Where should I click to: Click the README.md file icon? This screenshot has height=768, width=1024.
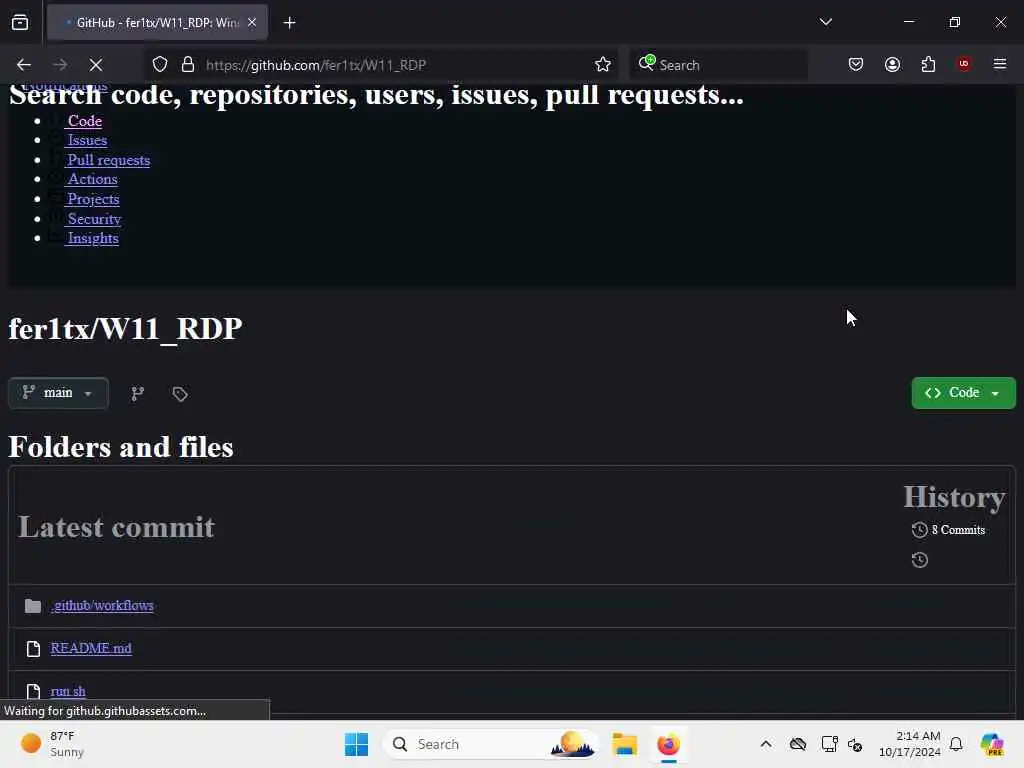33,648
